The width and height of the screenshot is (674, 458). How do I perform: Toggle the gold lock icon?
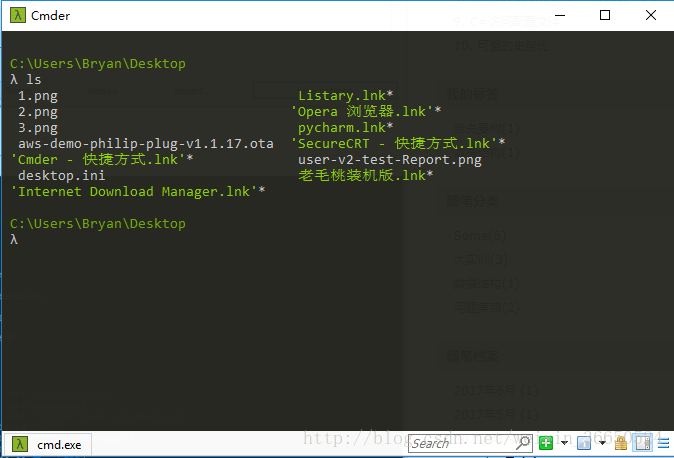point(621,443)
